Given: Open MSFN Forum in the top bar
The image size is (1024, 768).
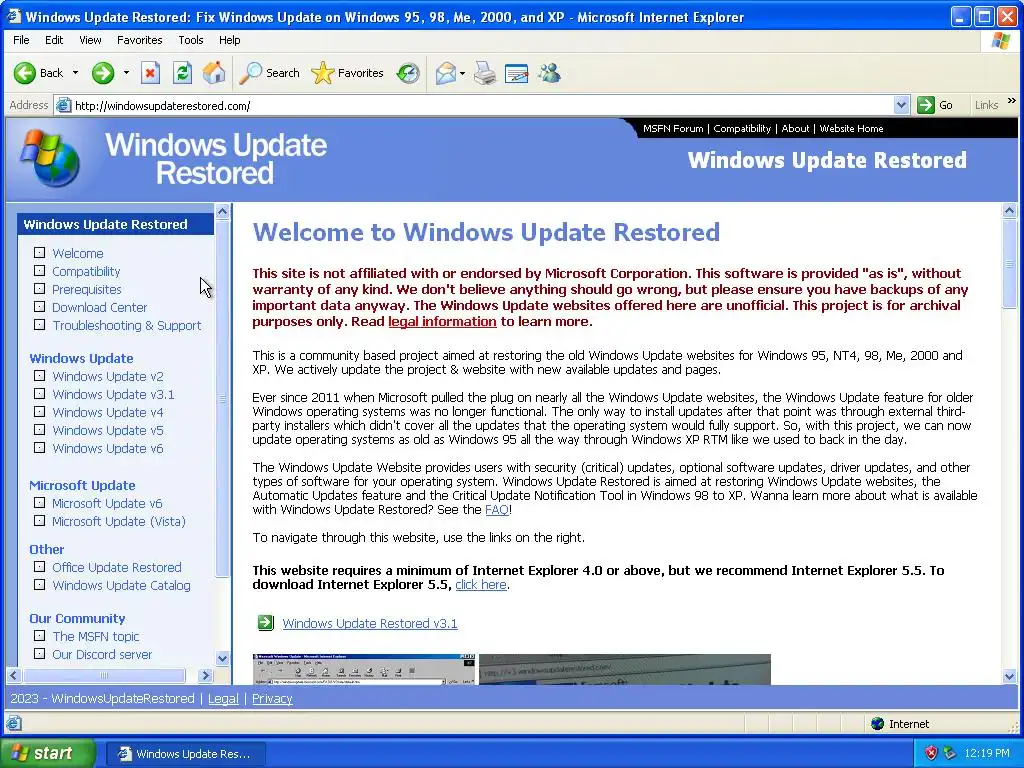Looking at the screenshot, I should coord(673,129).
